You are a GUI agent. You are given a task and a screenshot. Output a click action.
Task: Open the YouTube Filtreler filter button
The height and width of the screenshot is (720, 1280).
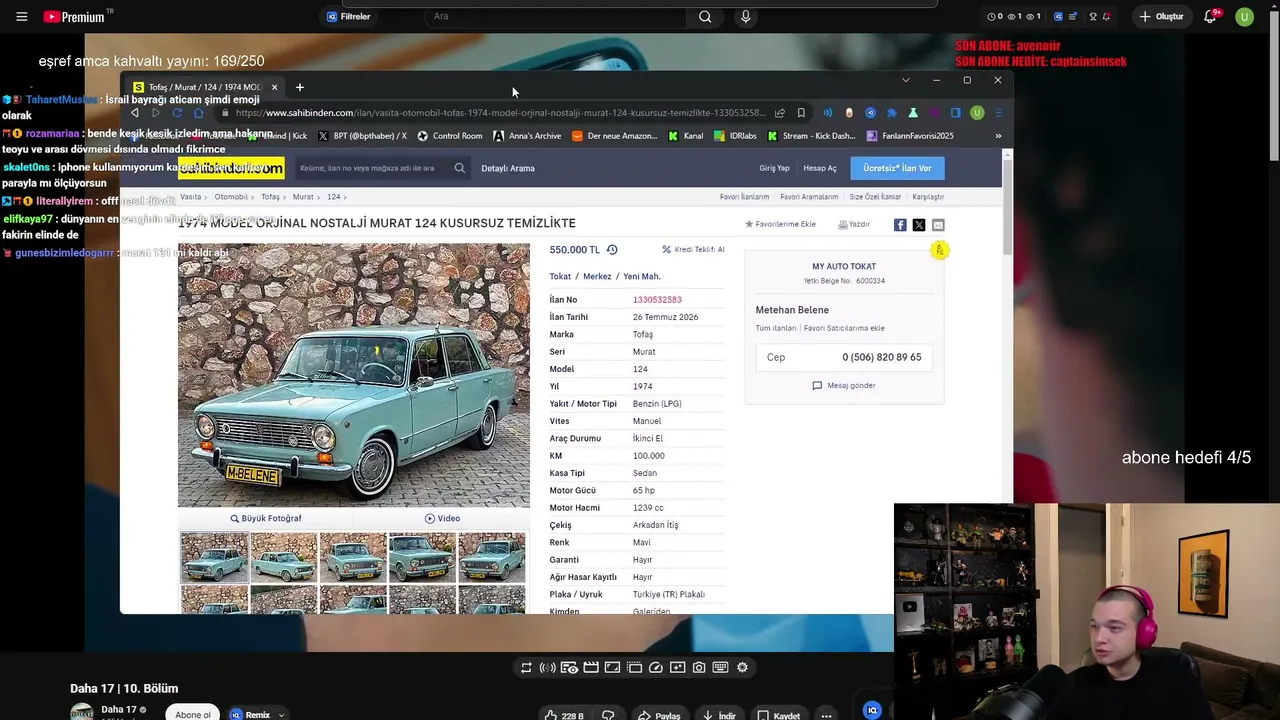tap(348, 17)
